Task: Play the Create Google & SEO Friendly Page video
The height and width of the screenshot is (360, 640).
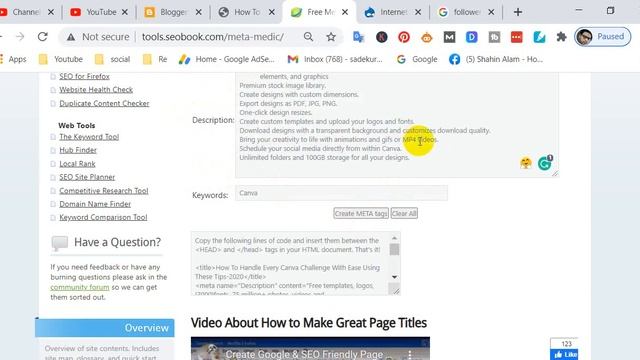Action: 310,349
